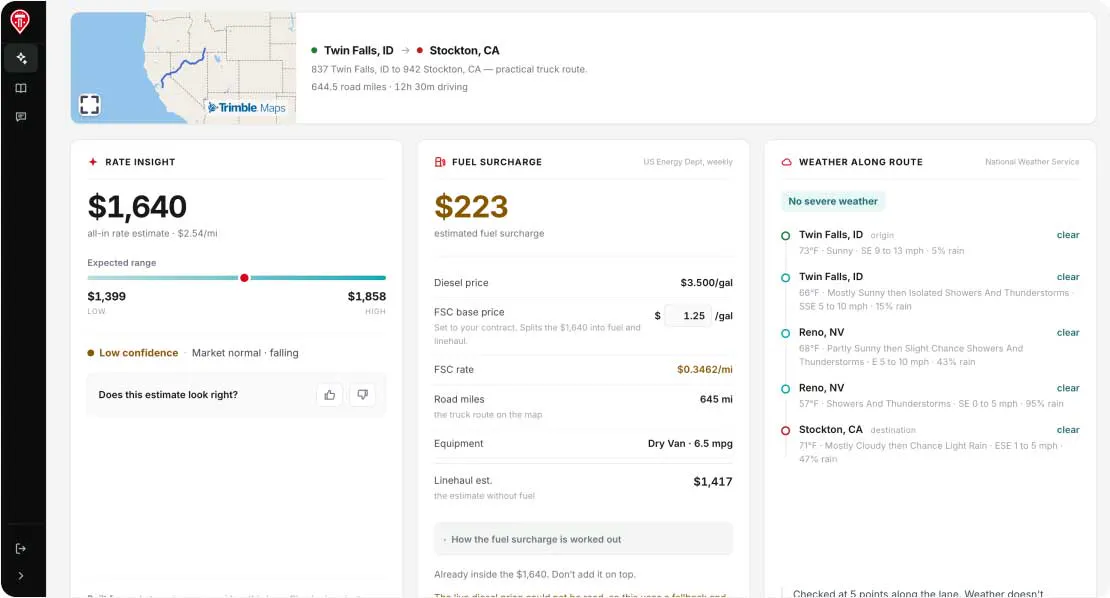The height and width of the screenshot is (598, 1110).
Task: Click the No severe weather badge
Action: click(832, 202)
